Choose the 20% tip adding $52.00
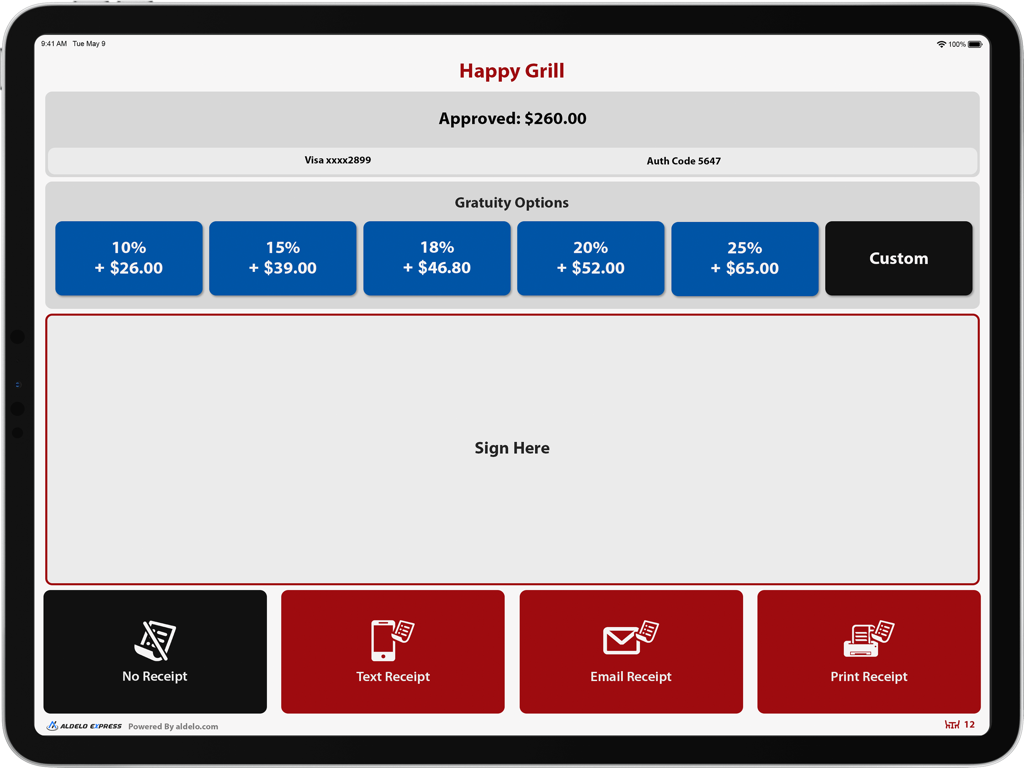This screenshot has width=1024, height=768. [x=590, y=258]
